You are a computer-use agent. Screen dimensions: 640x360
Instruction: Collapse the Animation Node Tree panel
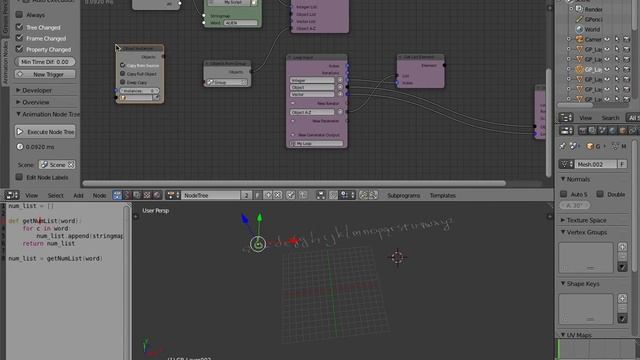(x=47, y=114)
